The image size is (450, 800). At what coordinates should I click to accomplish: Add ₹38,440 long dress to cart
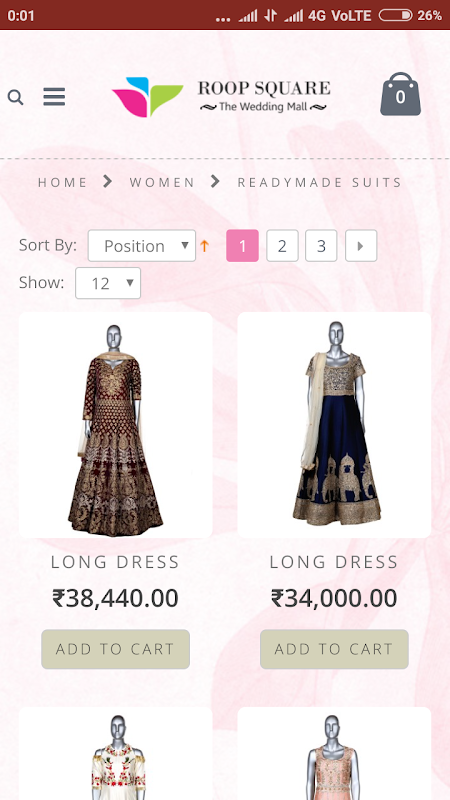pos(115,649)
